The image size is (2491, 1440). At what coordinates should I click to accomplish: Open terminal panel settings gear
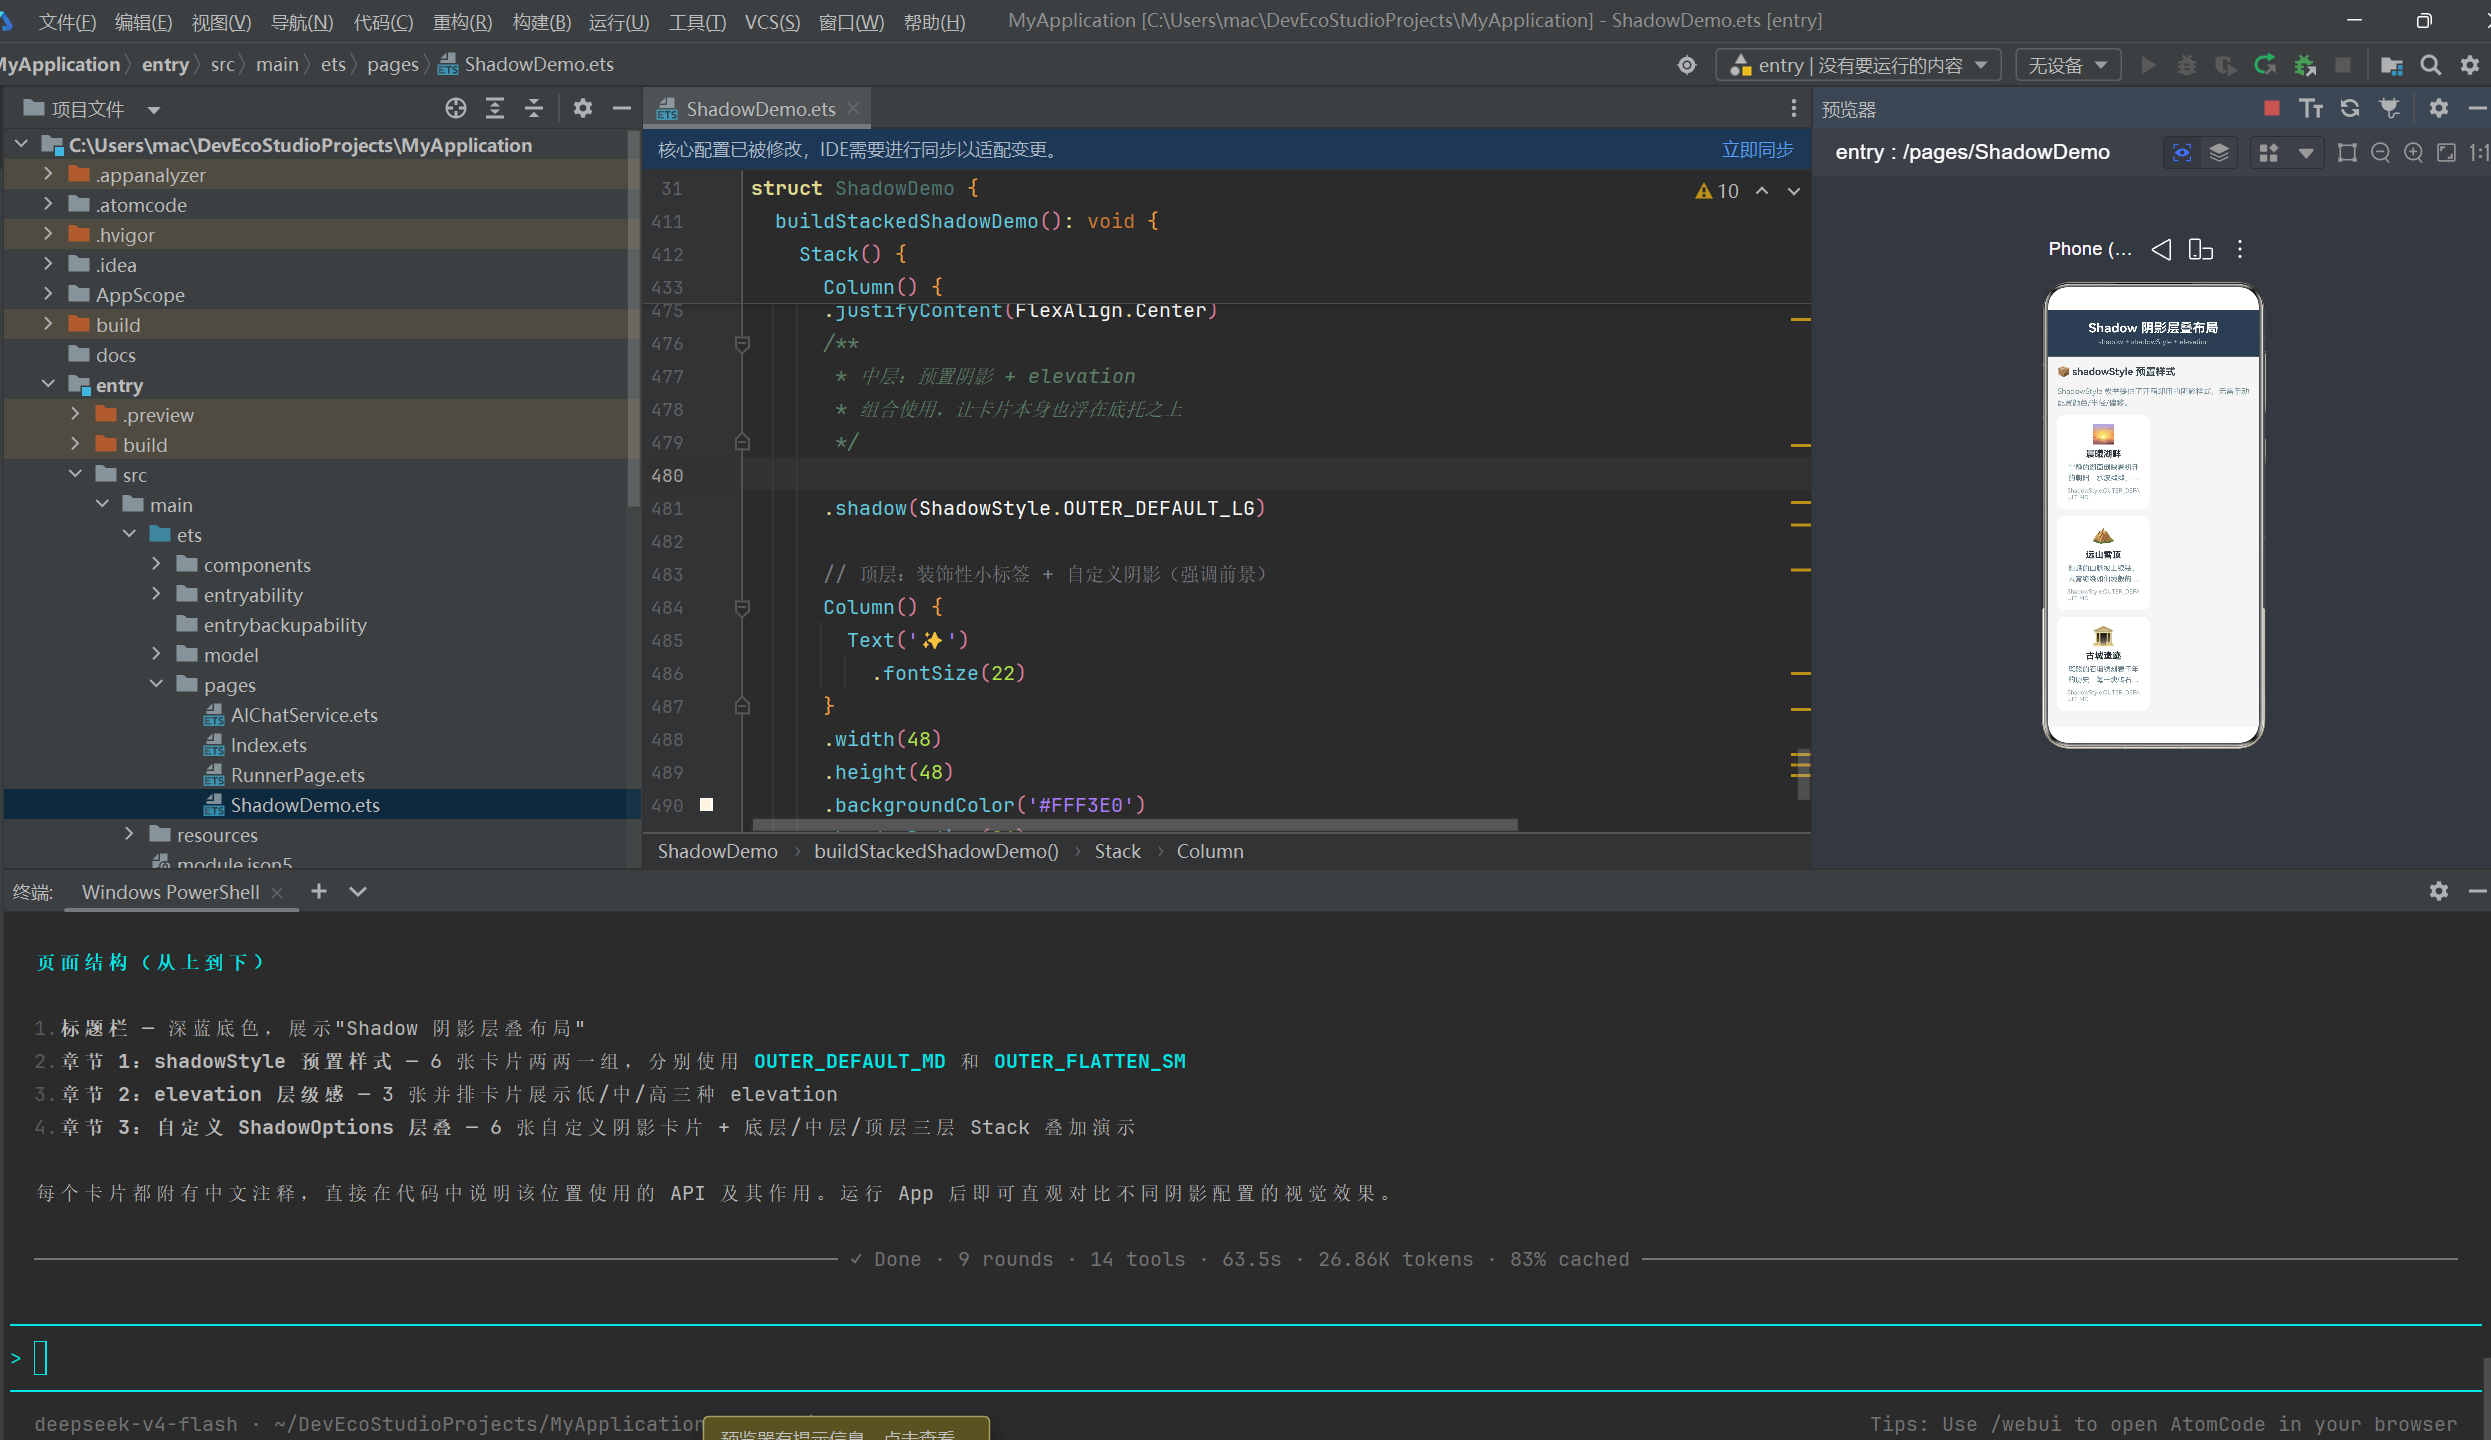pyautogui.click(x=2439, y=891)
